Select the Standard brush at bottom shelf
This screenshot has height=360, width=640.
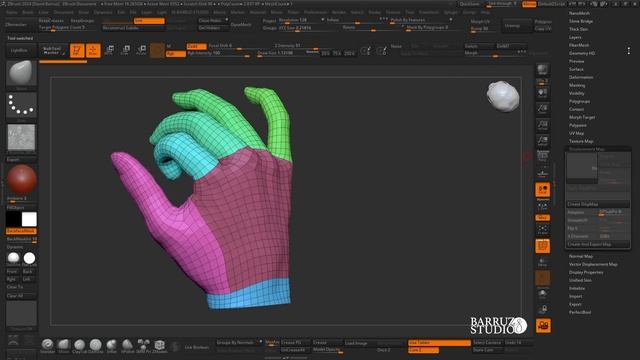click(x=47, y=345)
